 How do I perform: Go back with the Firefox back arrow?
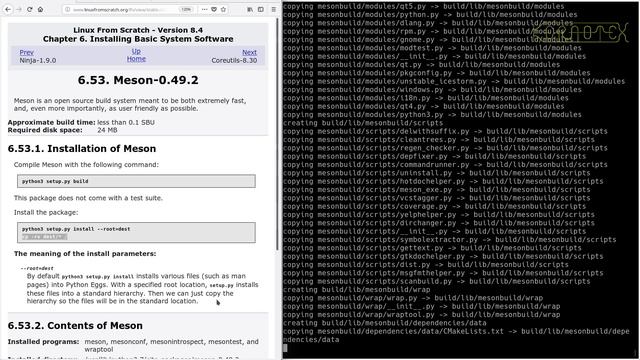tap(8, 9)
